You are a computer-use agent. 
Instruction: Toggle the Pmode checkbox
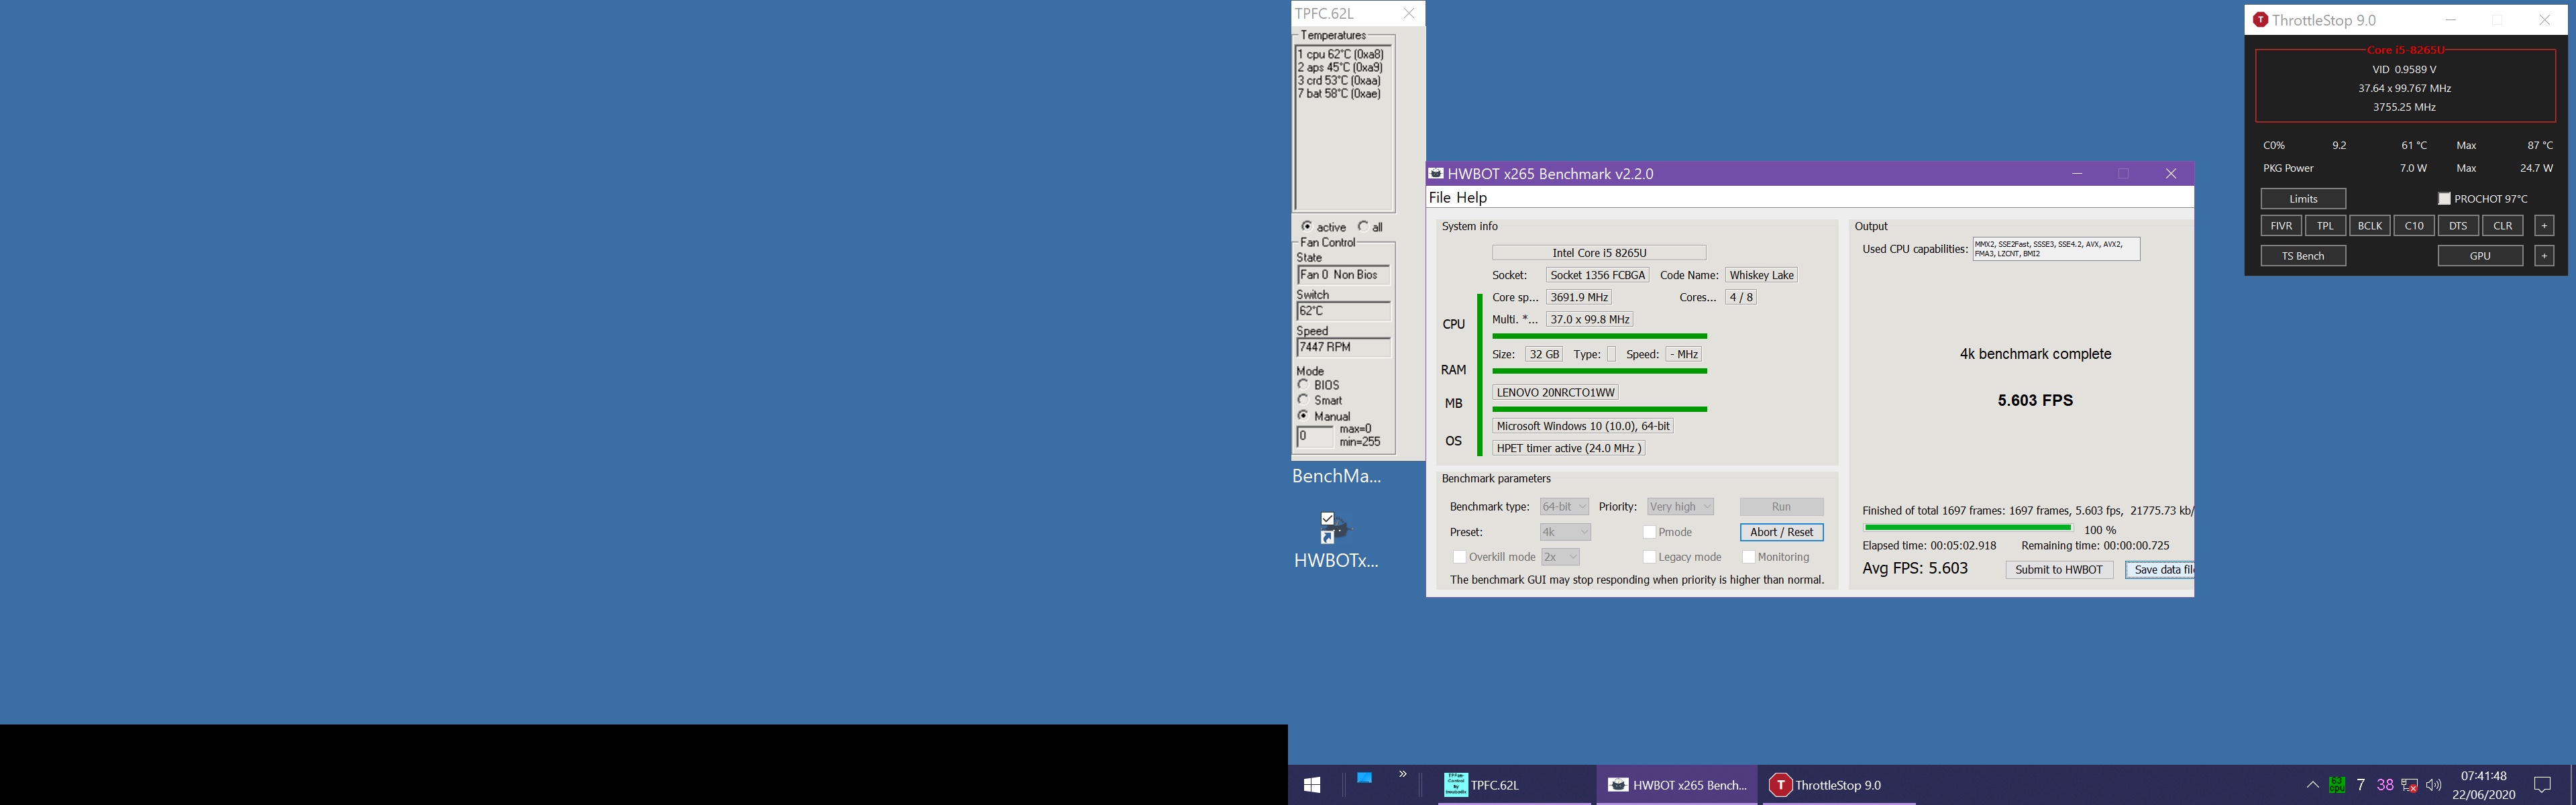click(1649, 532)
